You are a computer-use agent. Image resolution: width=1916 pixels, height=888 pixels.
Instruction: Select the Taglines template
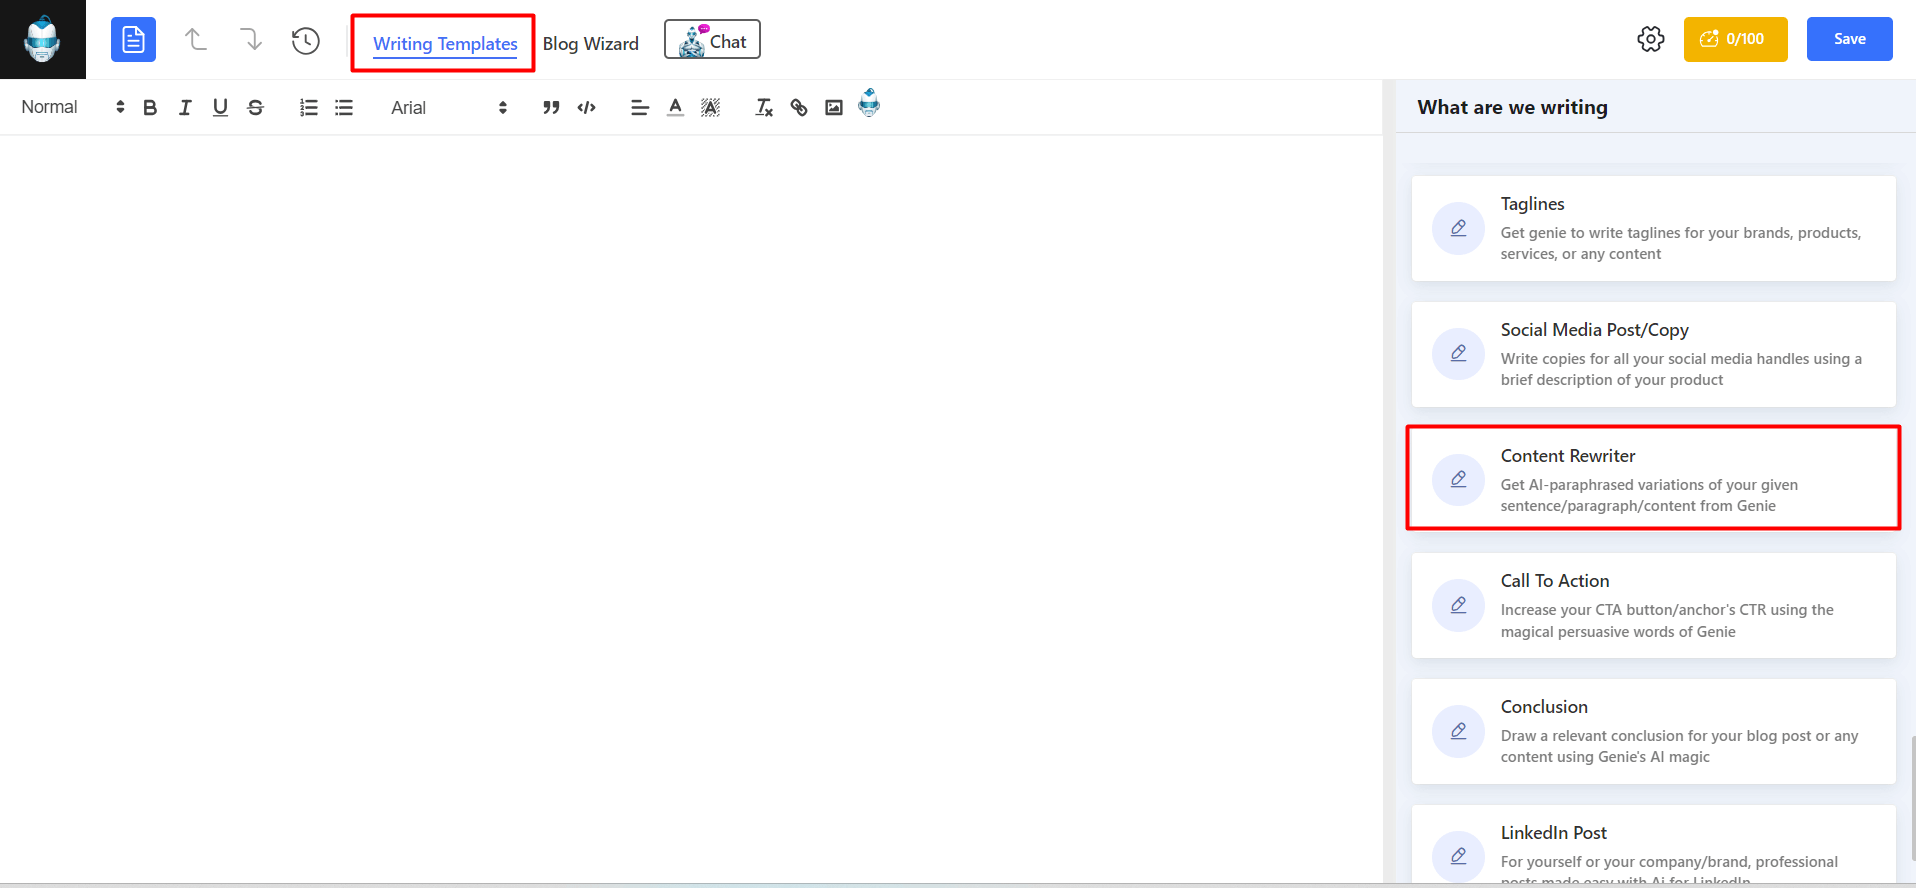(1654, 229)
